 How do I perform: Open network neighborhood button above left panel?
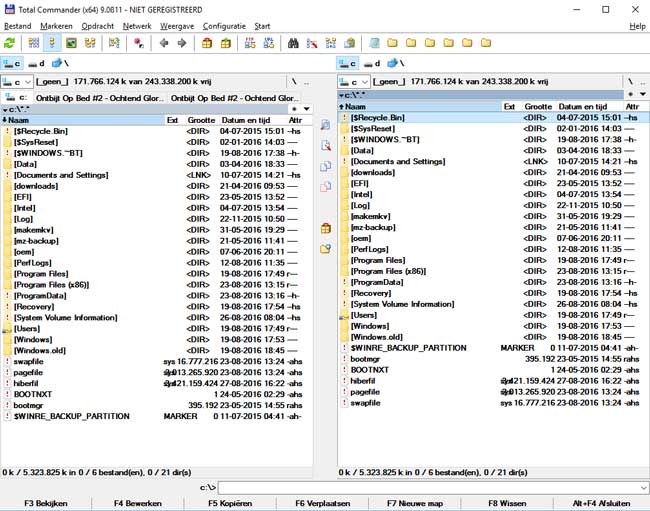(x=60, y=63)
